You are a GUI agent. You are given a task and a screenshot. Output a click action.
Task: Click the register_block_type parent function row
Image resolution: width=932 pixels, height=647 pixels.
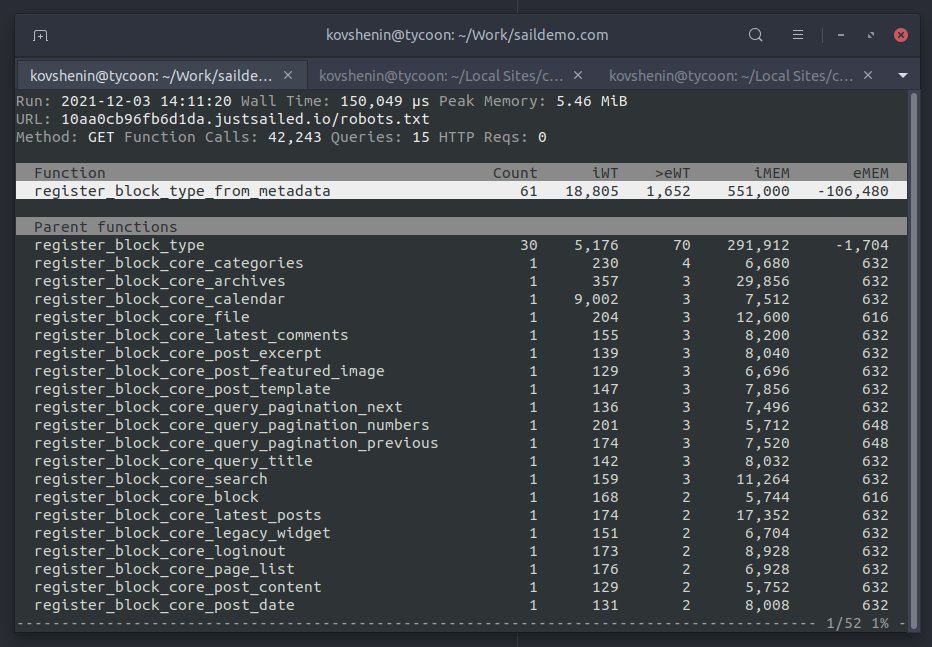click(x=119, y=245)
